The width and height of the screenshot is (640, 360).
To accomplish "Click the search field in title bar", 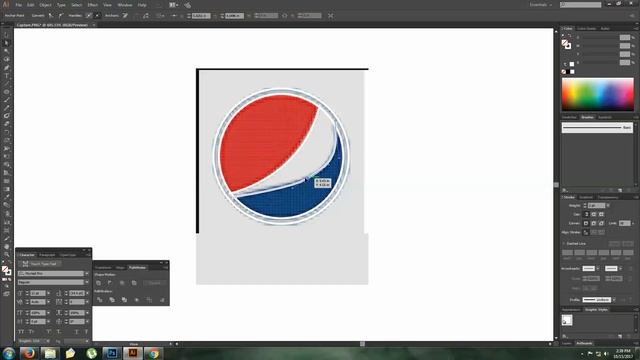I will [x=580, y=5].
